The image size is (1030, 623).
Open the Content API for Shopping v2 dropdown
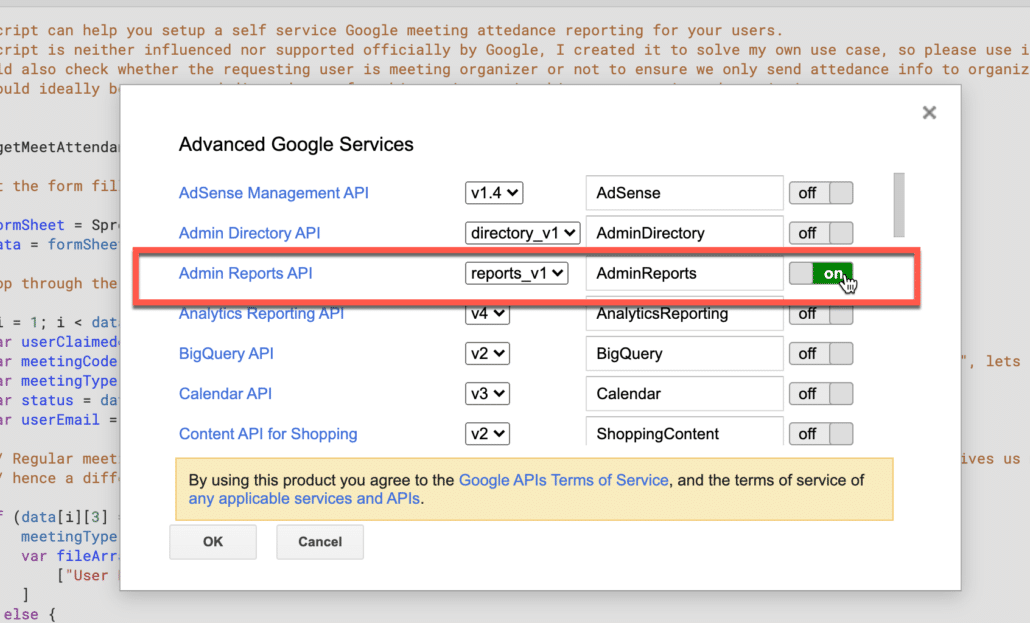[487, 434]
